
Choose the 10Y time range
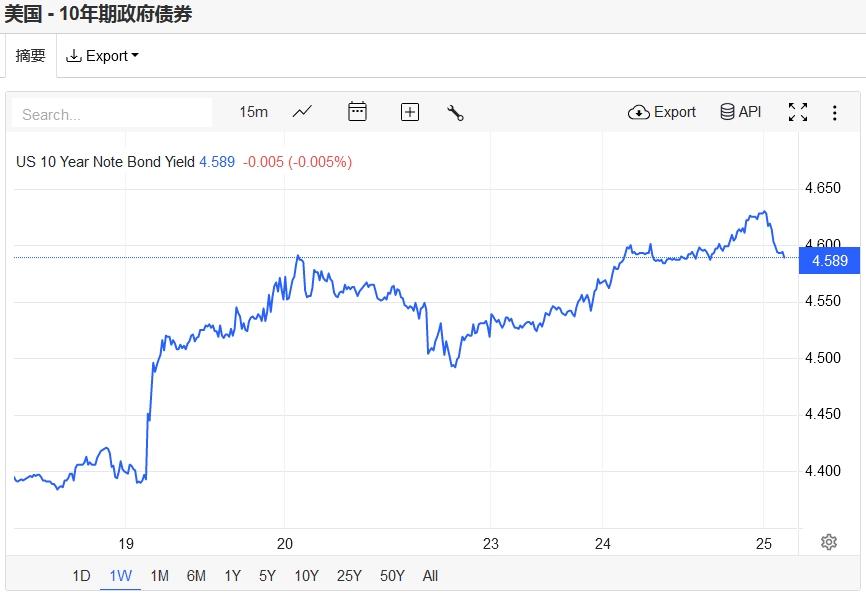pos(307,576)
